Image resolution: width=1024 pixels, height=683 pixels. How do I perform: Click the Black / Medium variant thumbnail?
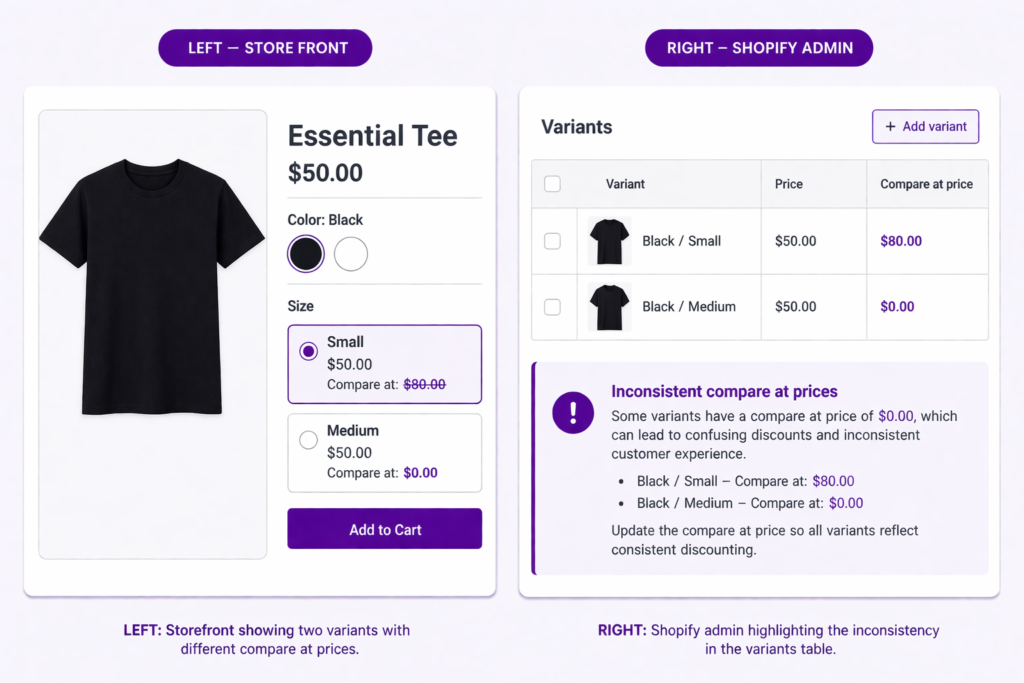coord(609,306)
